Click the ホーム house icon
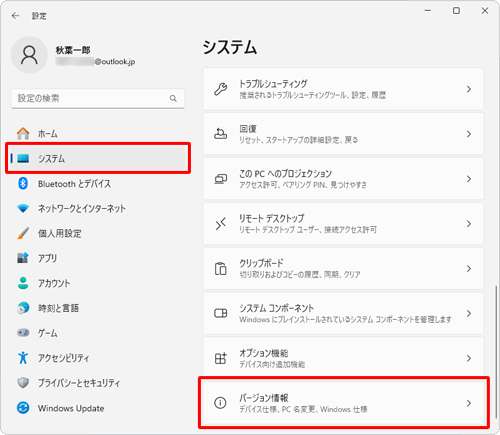The height and width of the screenshot is (435, 500). pyautogui.click(x=23, y=134)
